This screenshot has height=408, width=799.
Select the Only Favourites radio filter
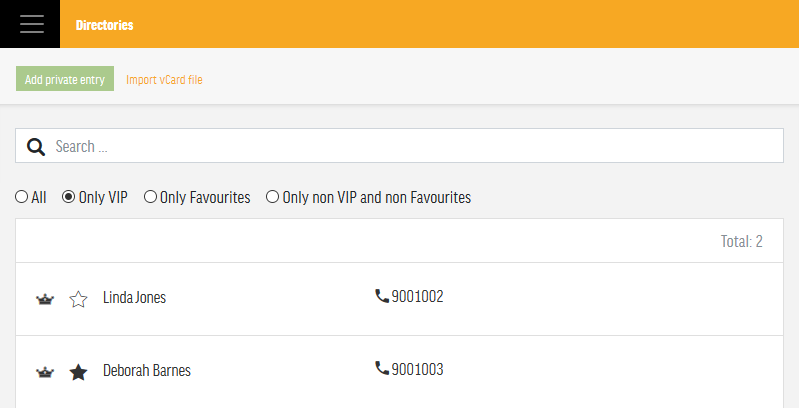(150, 197)
